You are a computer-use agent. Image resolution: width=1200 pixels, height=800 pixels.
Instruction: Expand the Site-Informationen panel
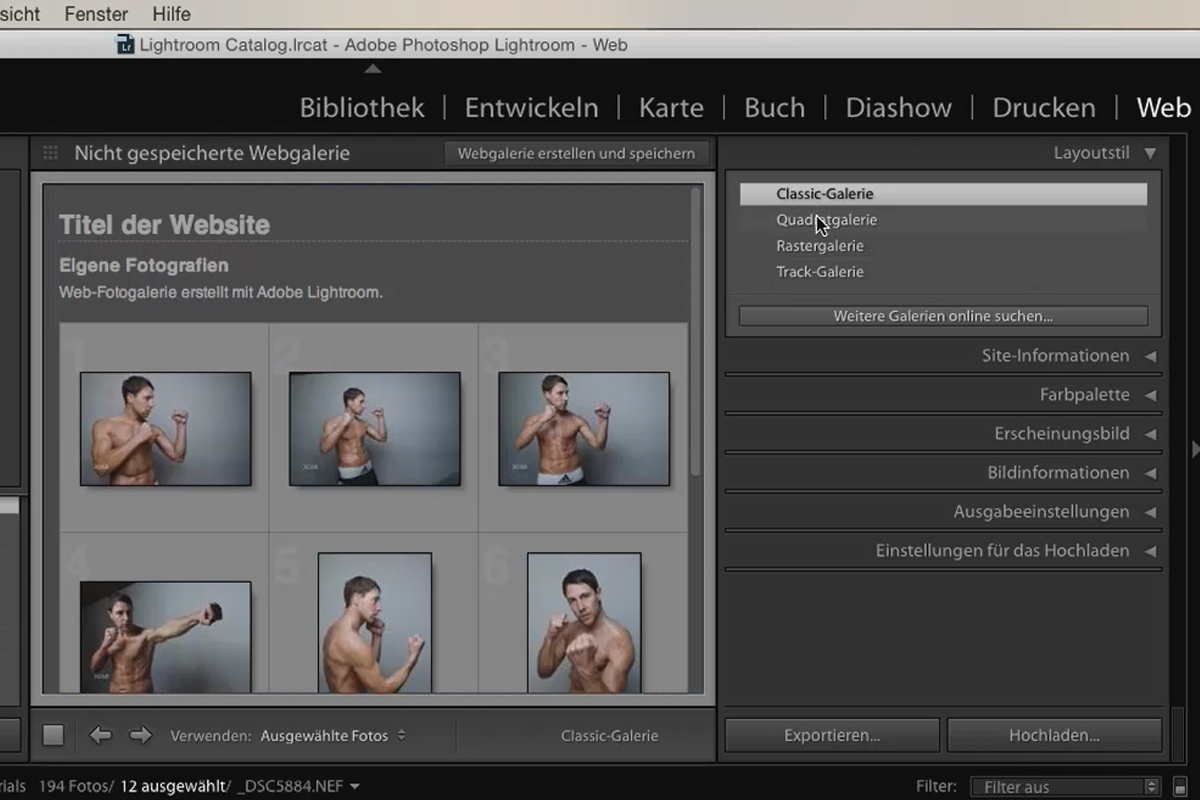(1150, 356)
